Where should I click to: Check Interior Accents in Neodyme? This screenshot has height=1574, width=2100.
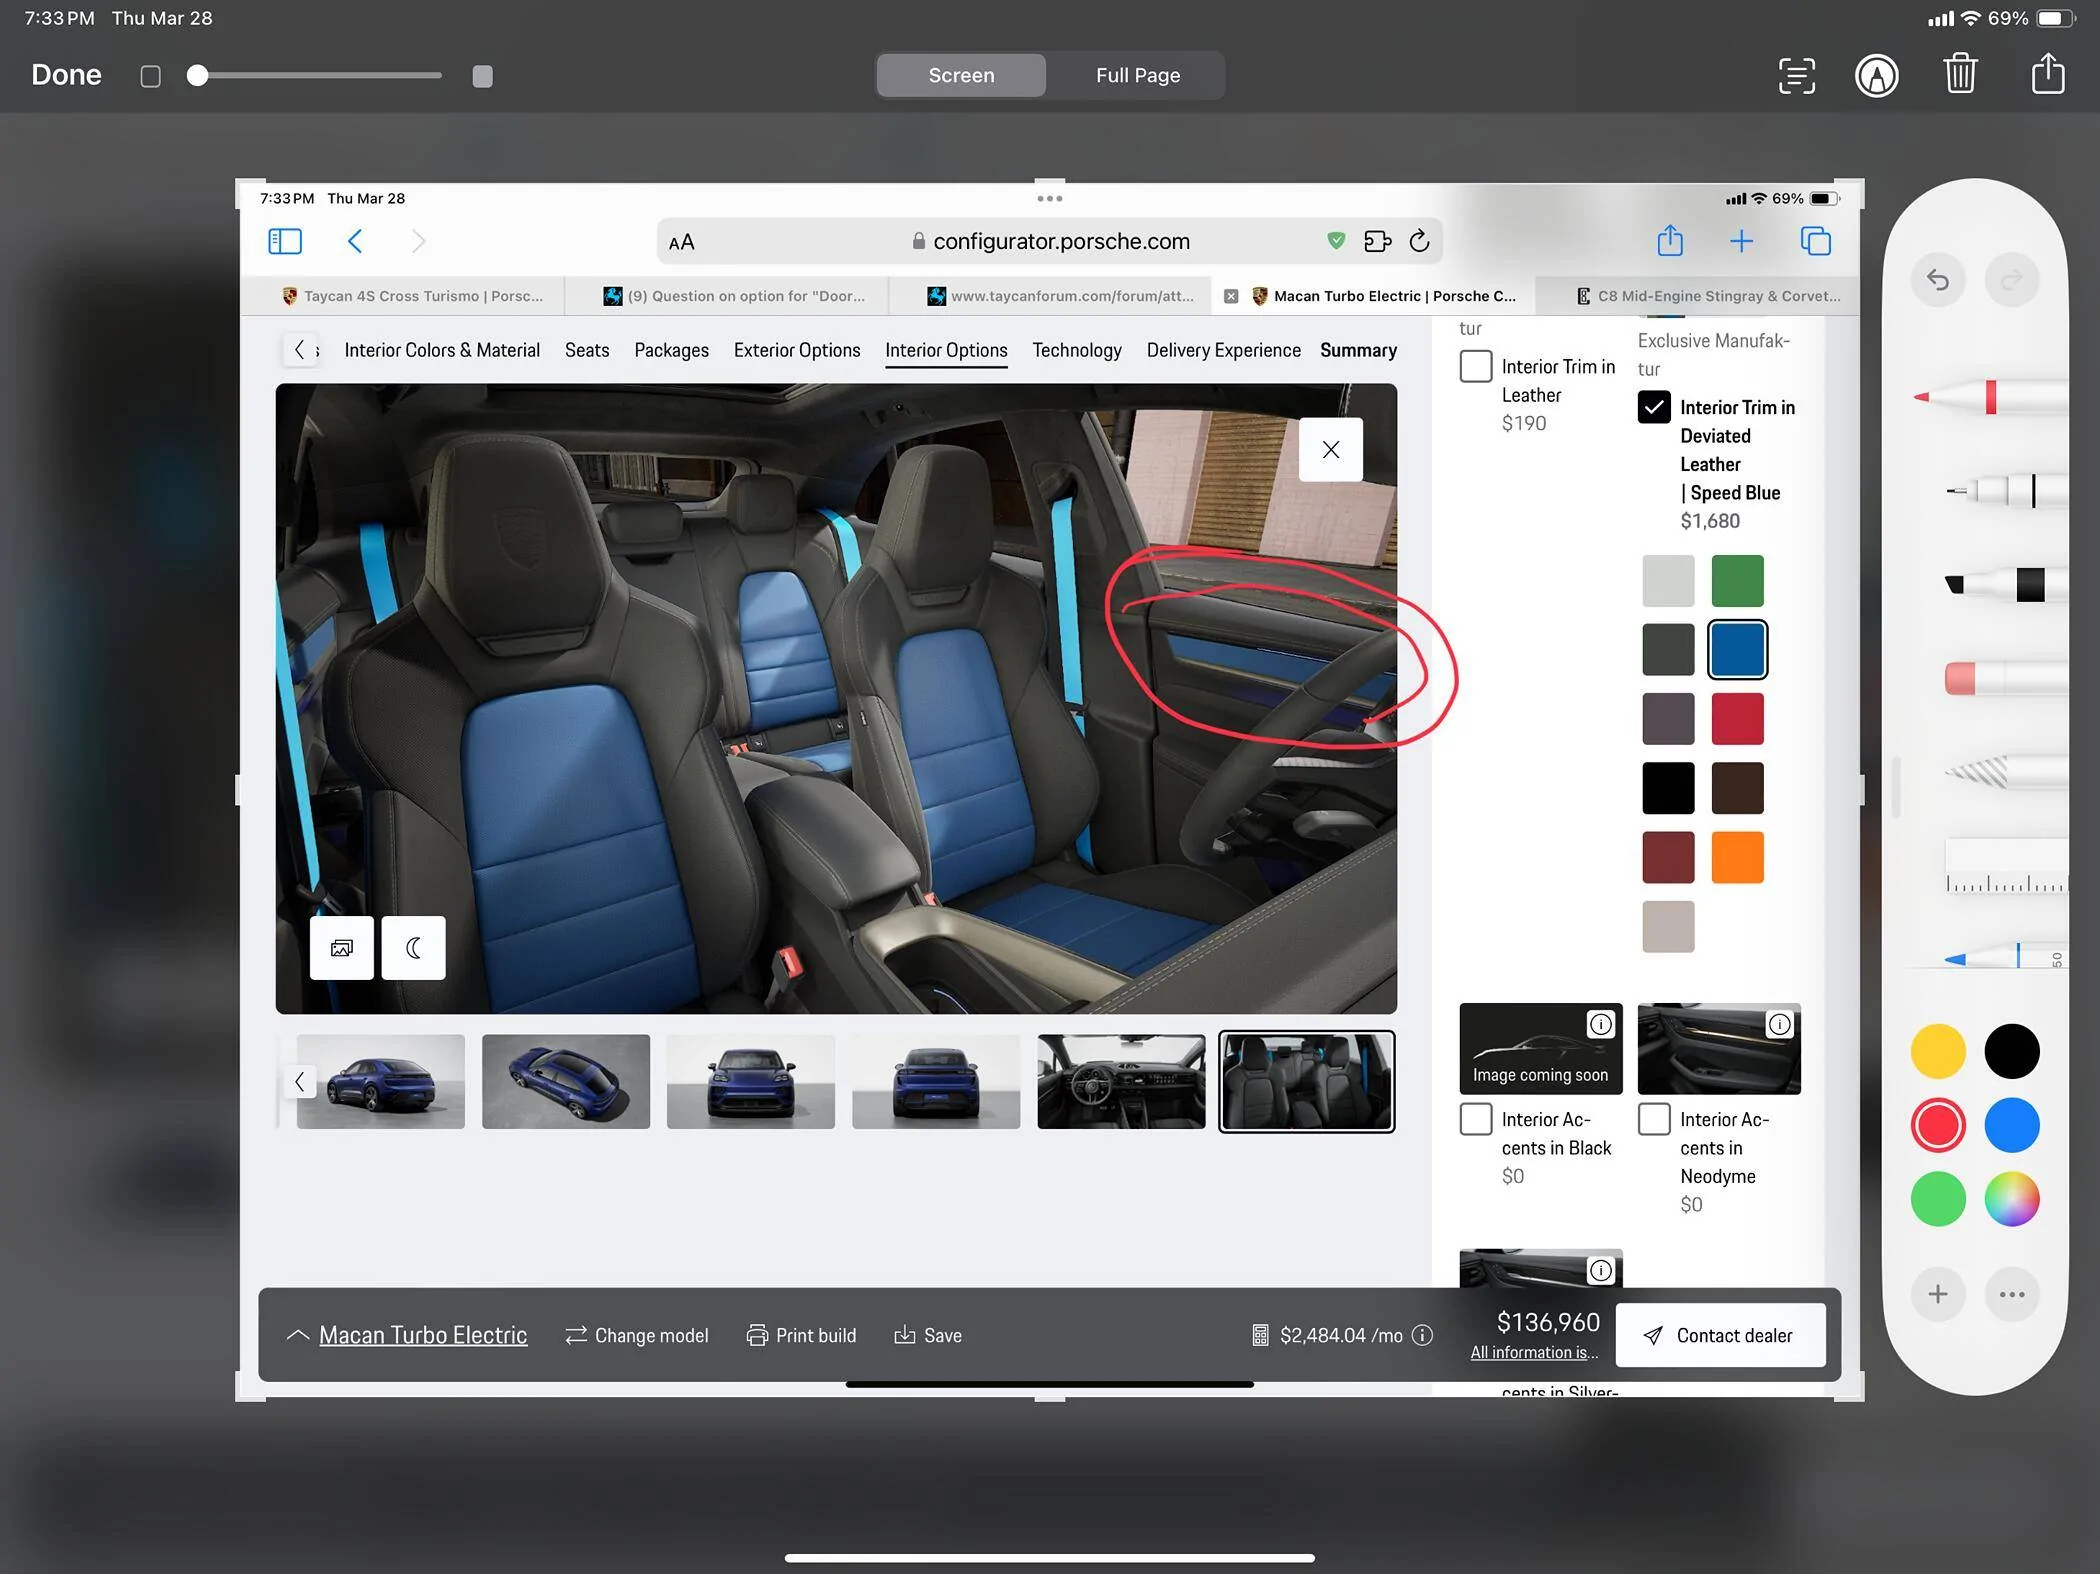pos(1654,1119)
